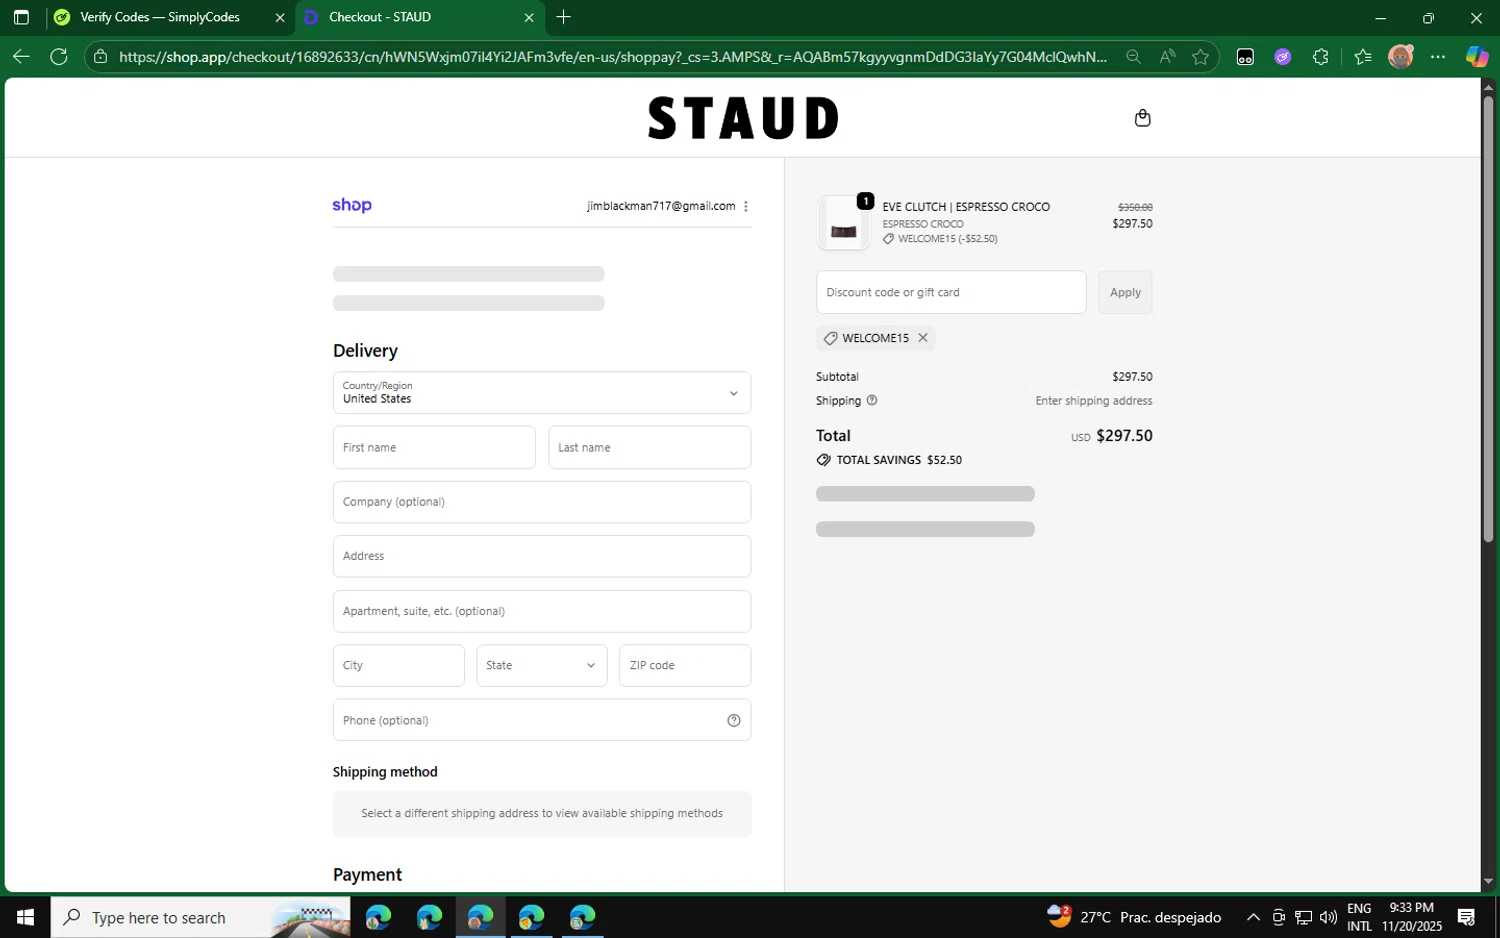Focus the Phone (optional) field
1500x938 pixels.
pyautogui.click(x=542, y=720)
